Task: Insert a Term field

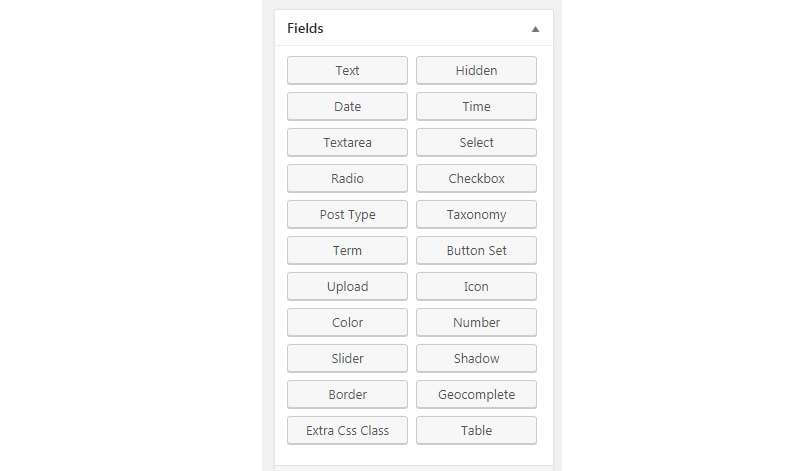Action: pyautogui.click(x=347, y=250)
